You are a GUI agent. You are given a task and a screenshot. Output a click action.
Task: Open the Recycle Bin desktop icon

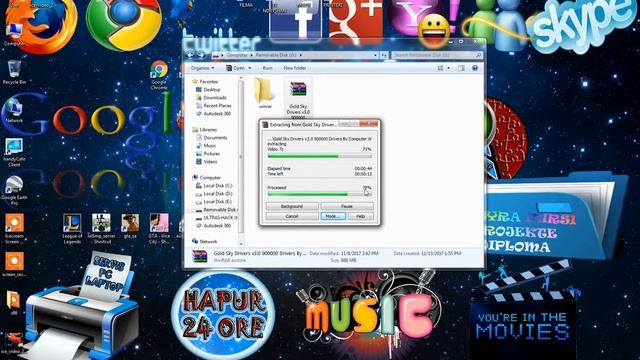[14, 73]
